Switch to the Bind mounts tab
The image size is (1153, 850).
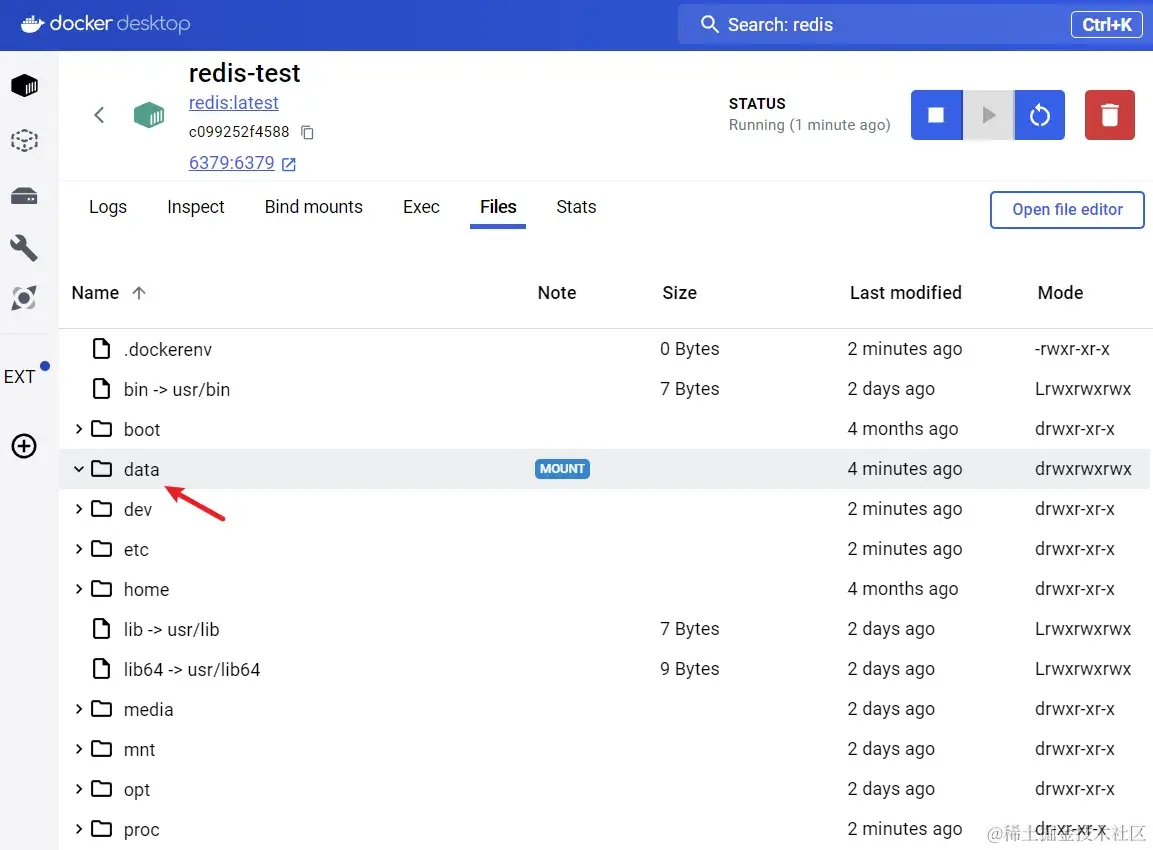314,207
